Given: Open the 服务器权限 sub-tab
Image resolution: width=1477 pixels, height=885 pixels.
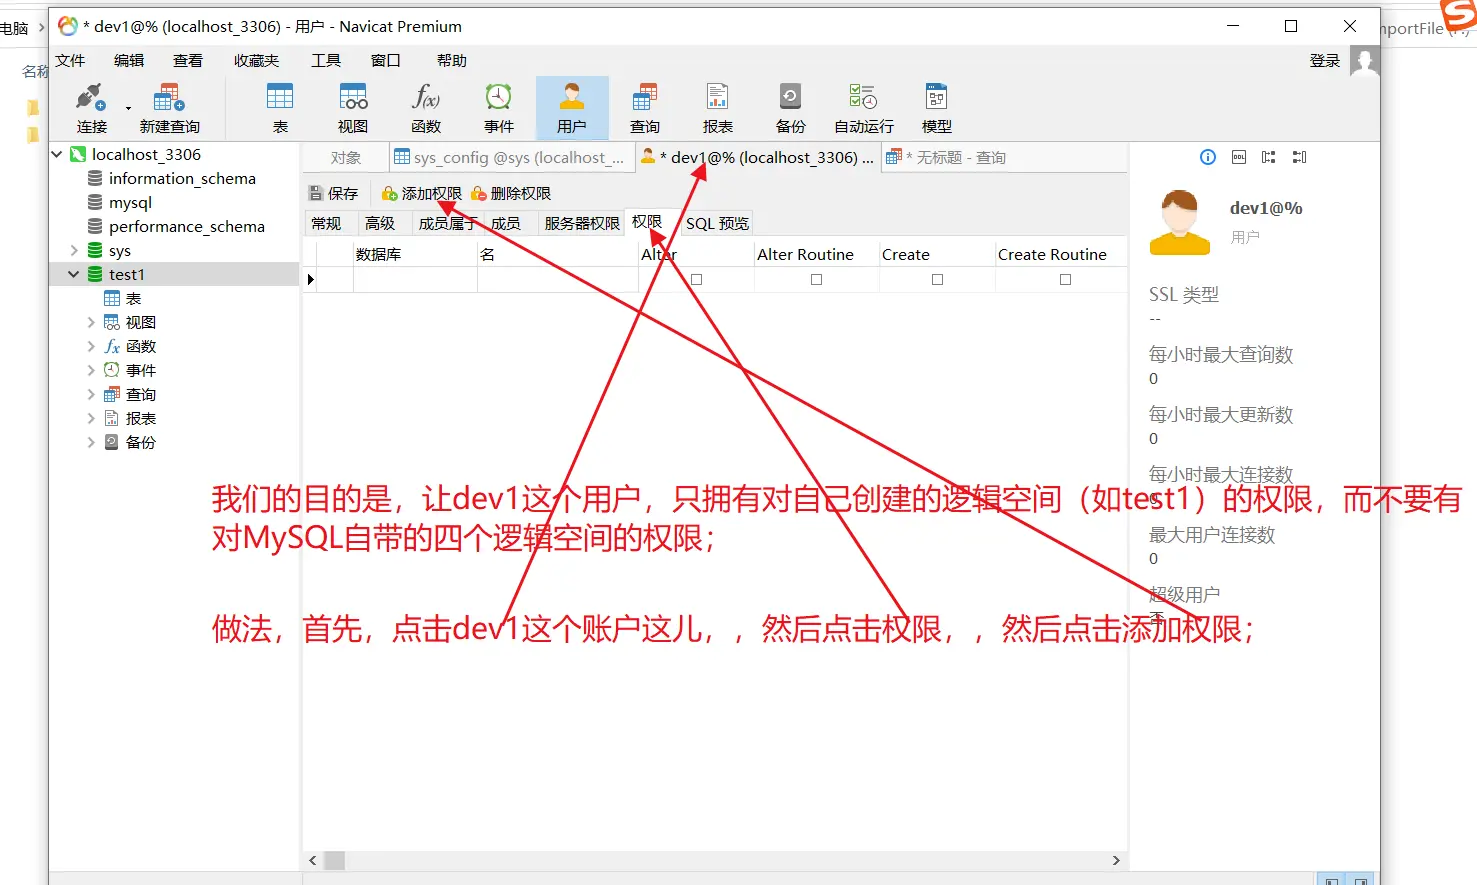Looking at the screenshot, I should (582, 223).
